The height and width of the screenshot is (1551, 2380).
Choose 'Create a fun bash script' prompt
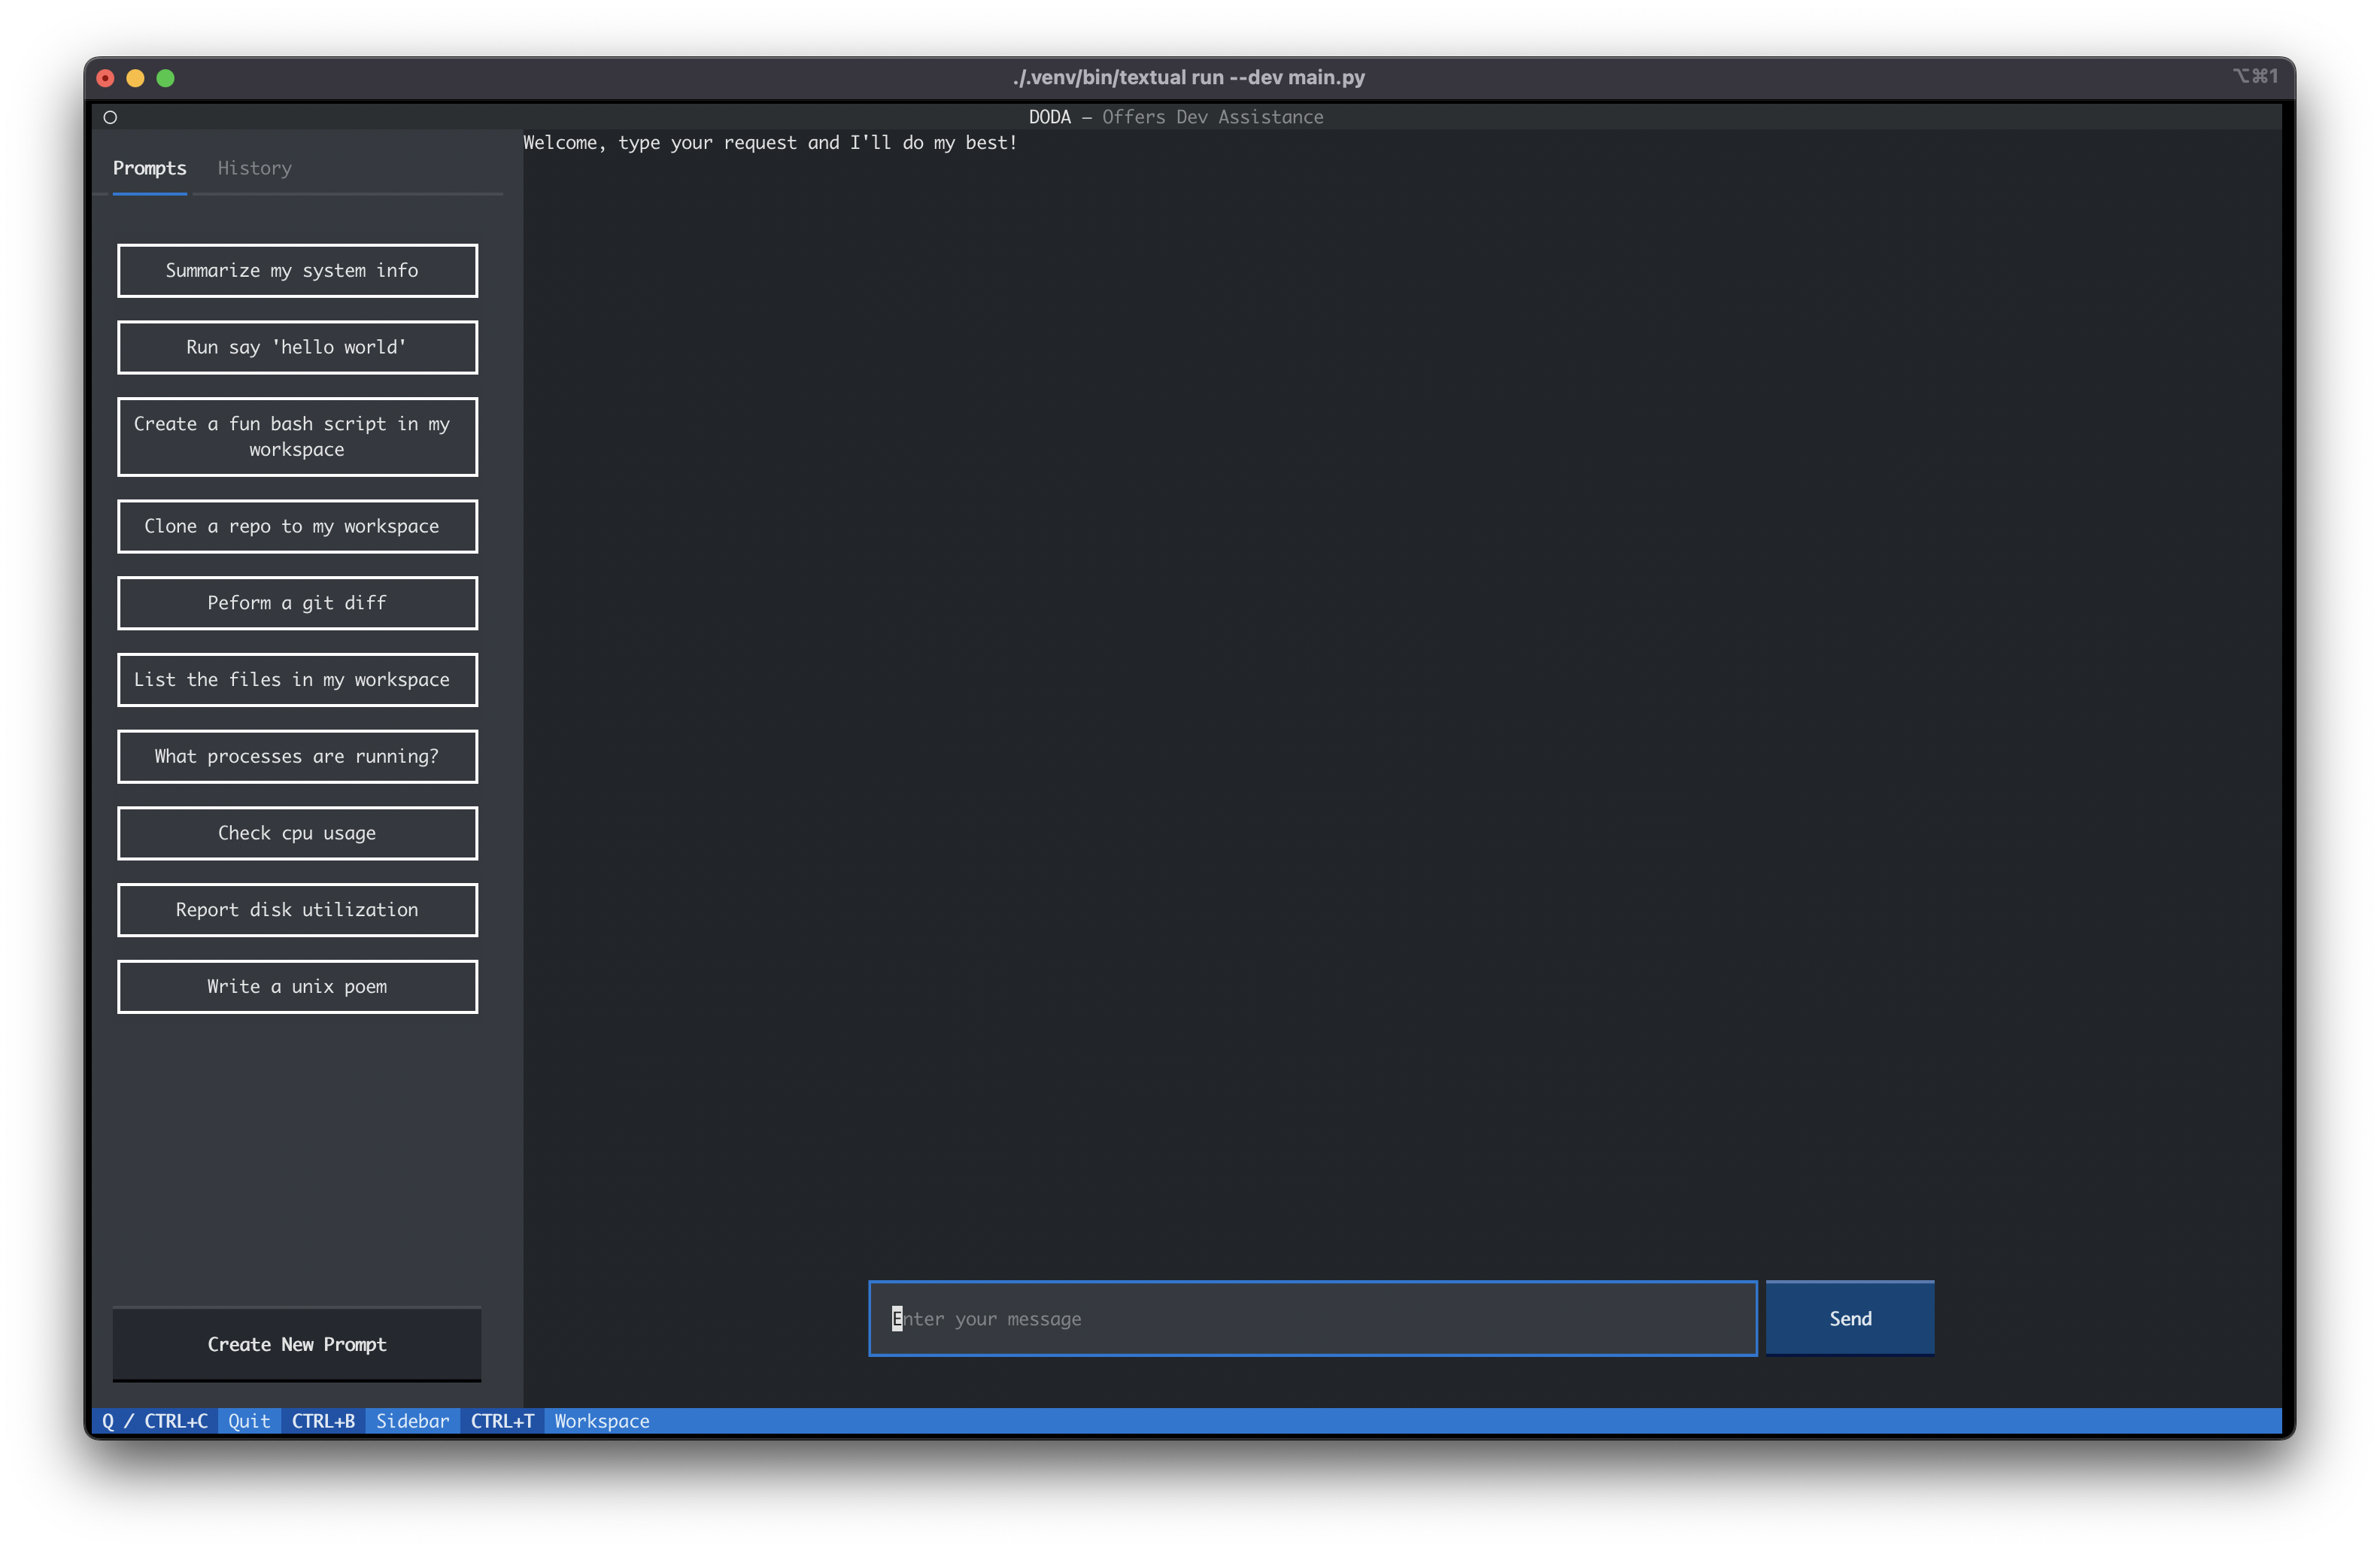pos(297,436)
